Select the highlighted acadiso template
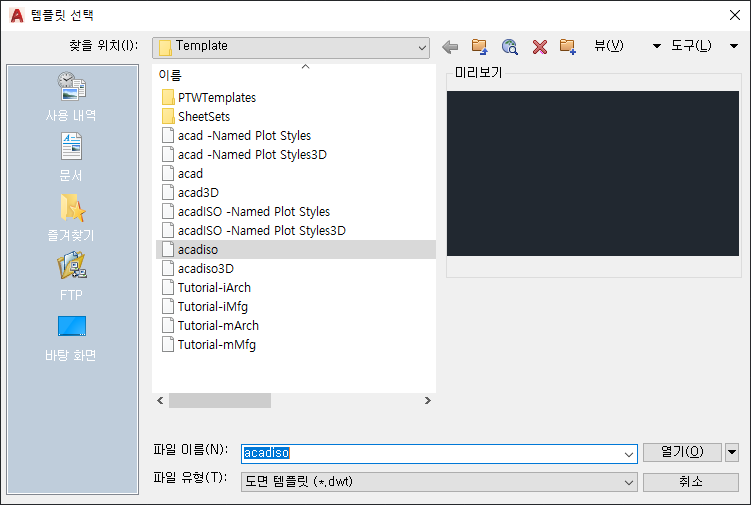751x505 pixels. pyautogui.click(x=296, y=250)
